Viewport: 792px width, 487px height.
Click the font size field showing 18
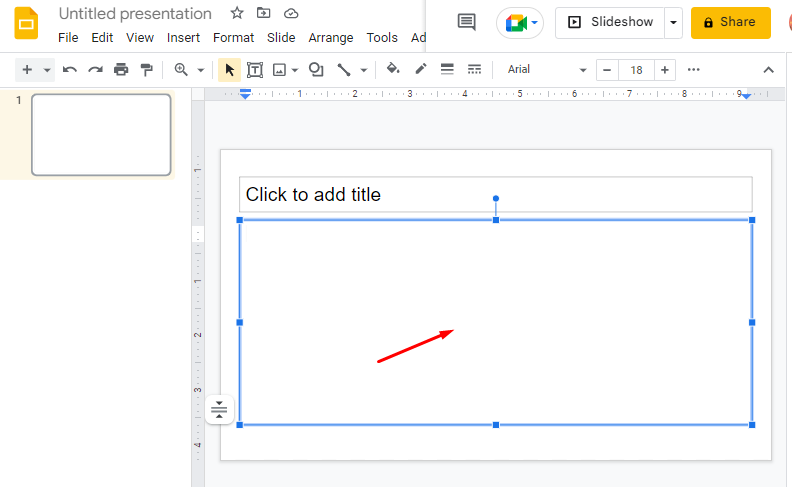pyautogui.click(x=636, y=70)
